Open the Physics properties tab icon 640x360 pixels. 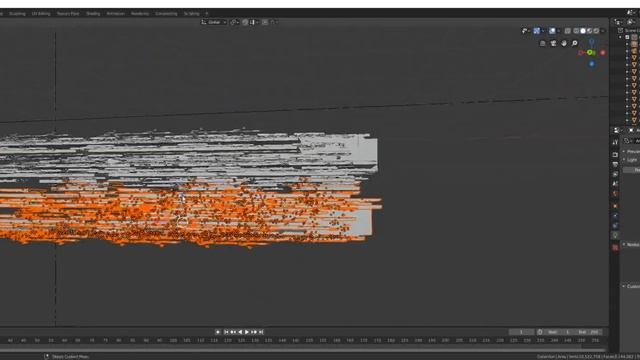tap(616, 226)
